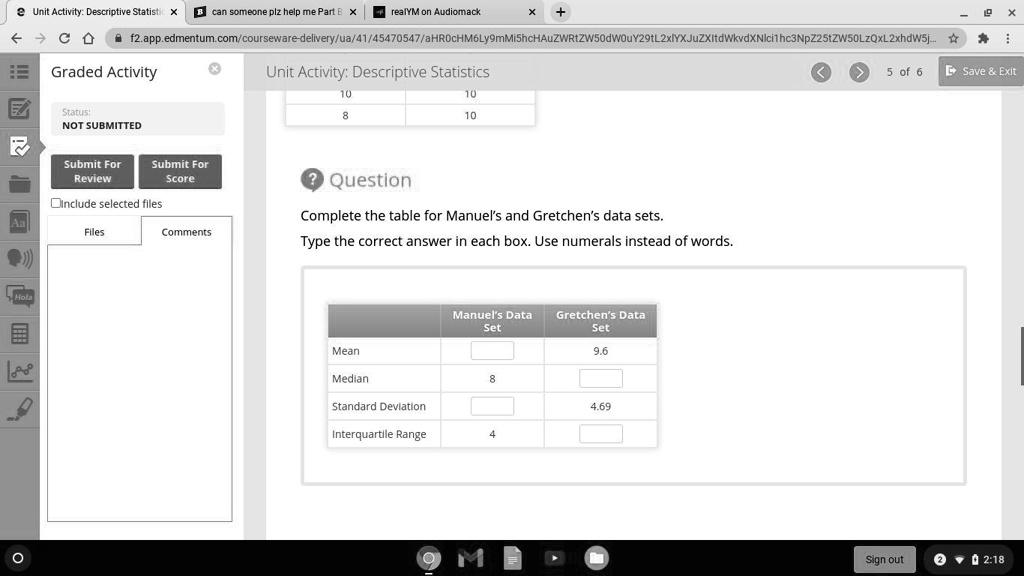Go to the next question with right arrow
Image resolution: width=1024 pixels, height=576 pixels.
[x=858, y=72]
